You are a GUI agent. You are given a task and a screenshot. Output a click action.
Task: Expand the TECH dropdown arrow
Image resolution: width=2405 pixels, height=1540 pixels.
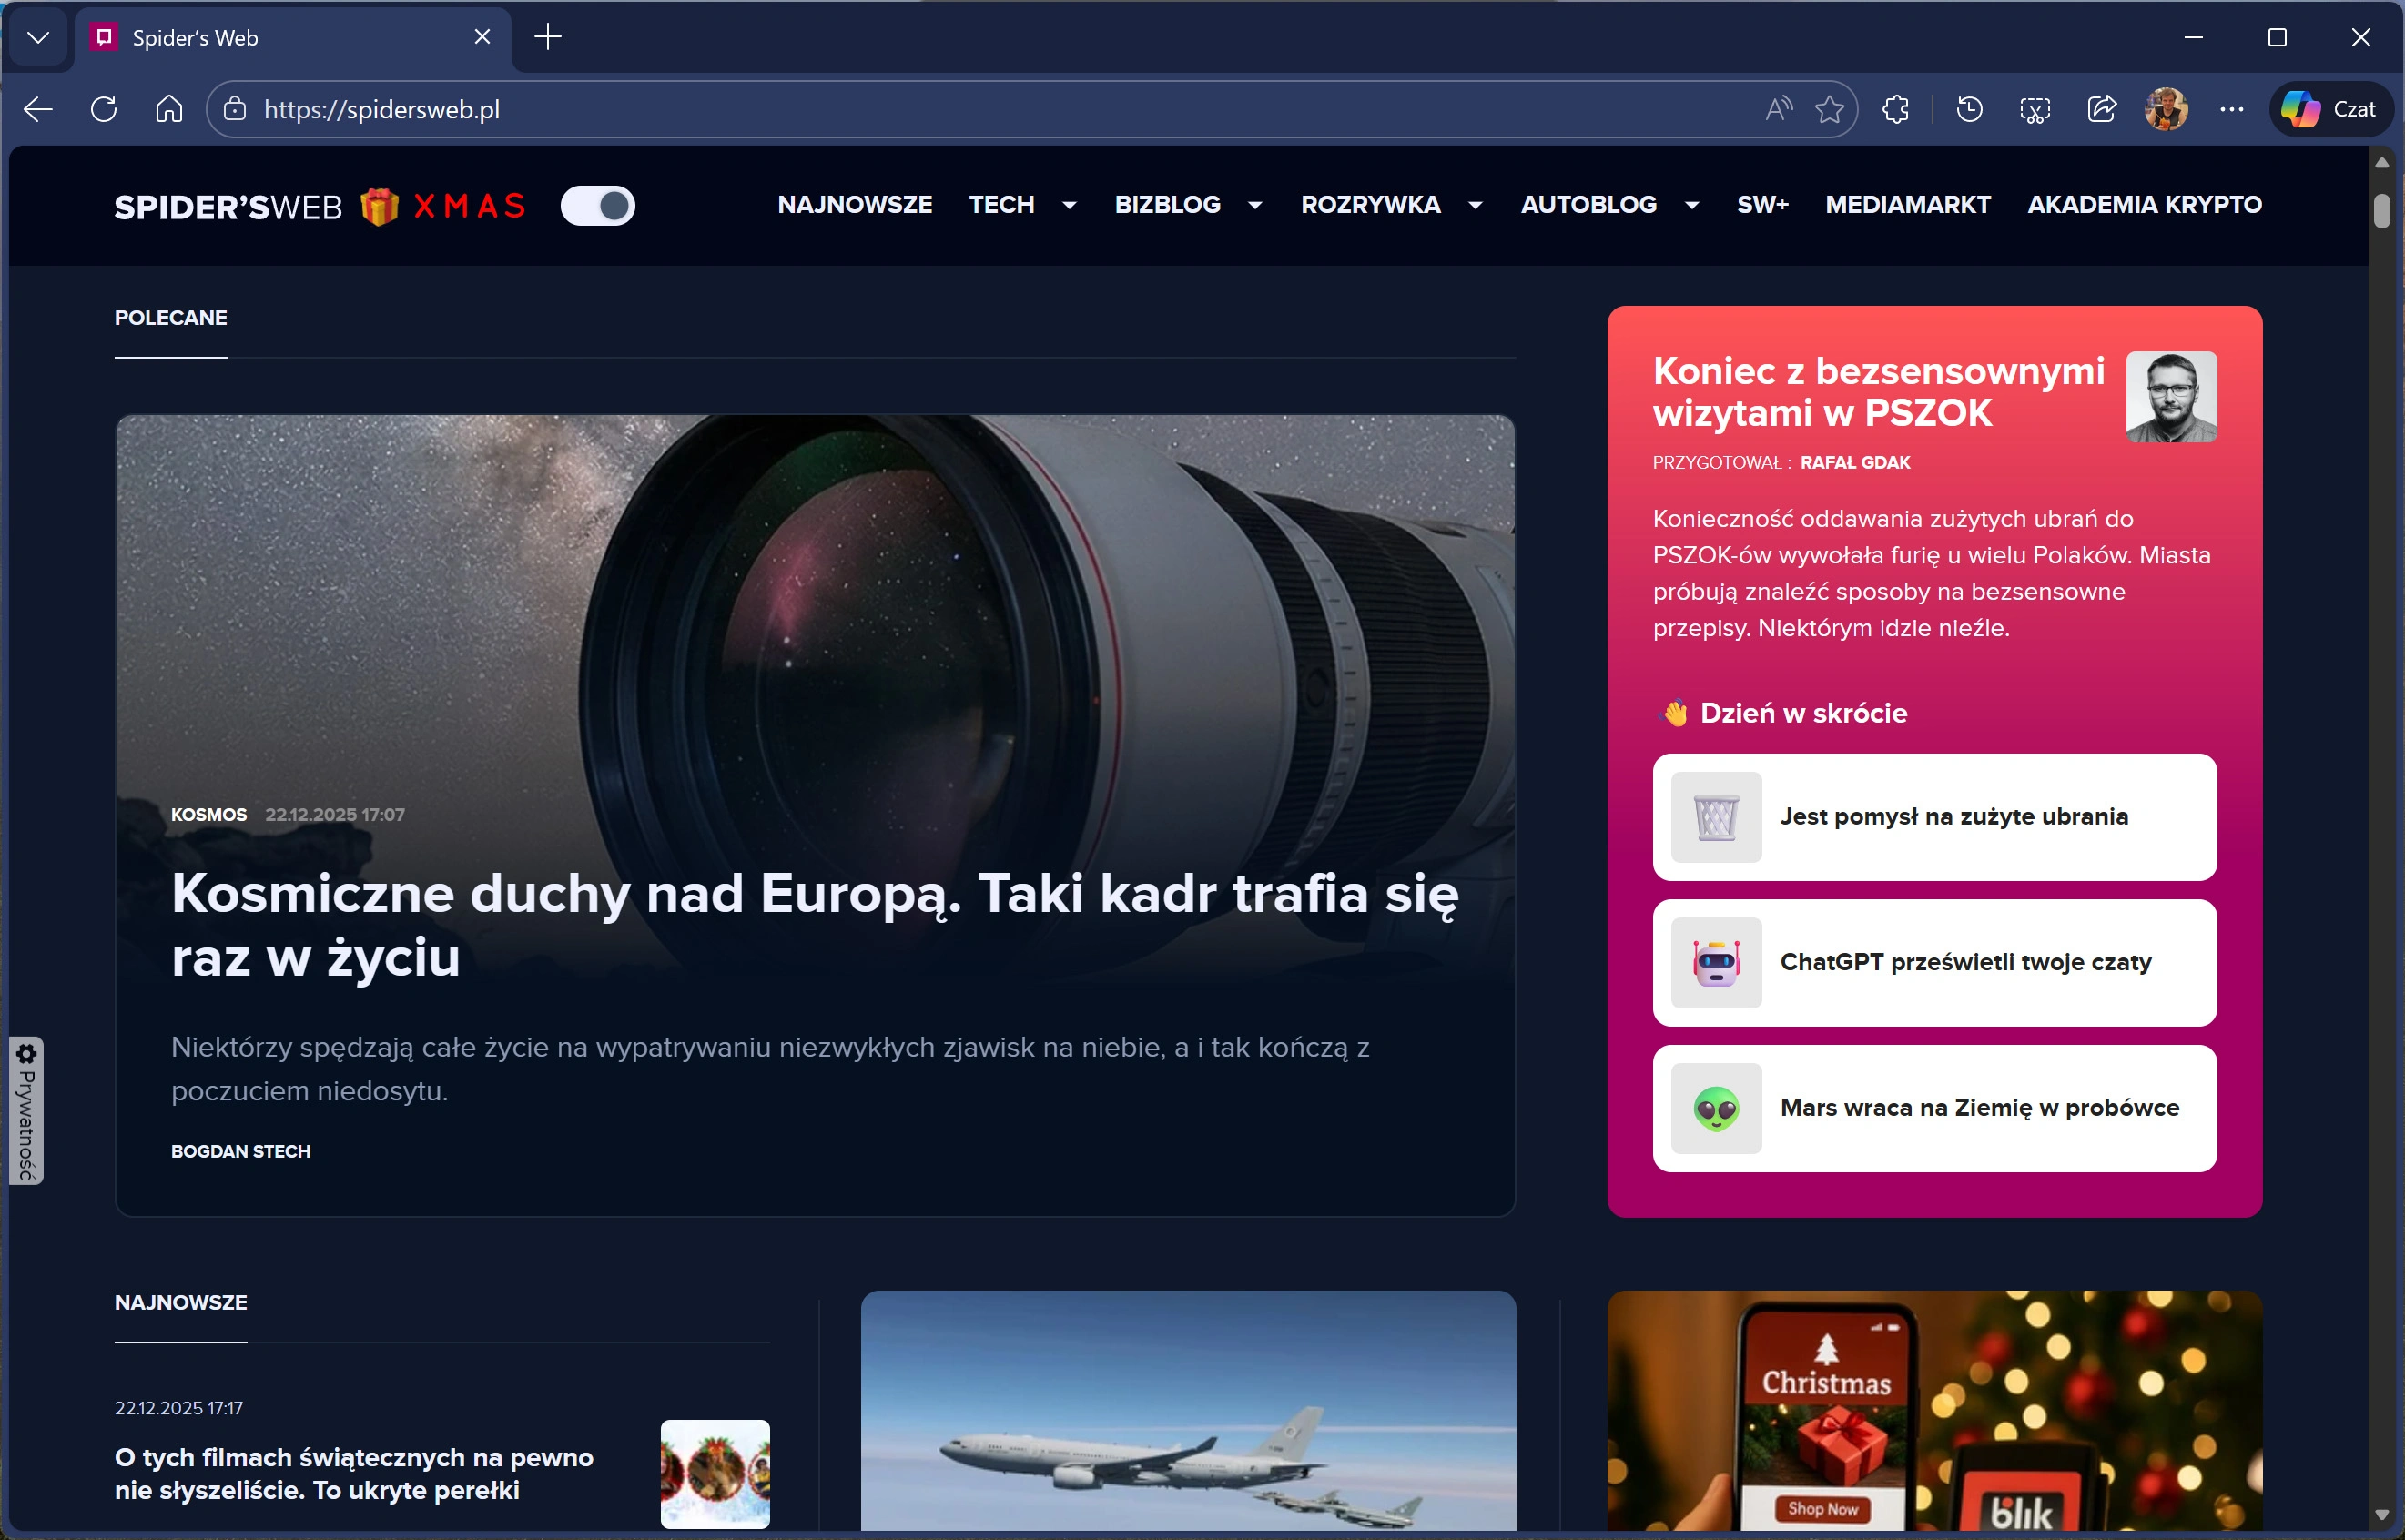coord(1069,206)
